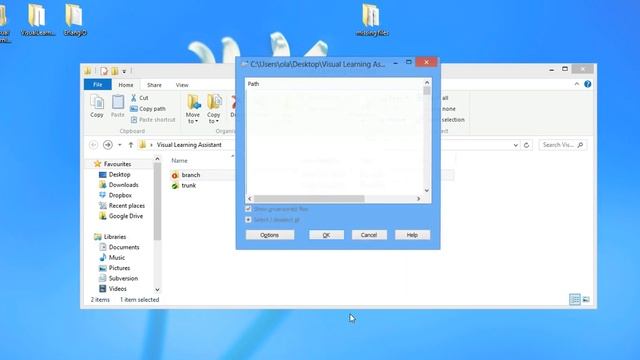Open Documents library
Viewport: 640px width, 360px height.
click(x=124, y=247)
